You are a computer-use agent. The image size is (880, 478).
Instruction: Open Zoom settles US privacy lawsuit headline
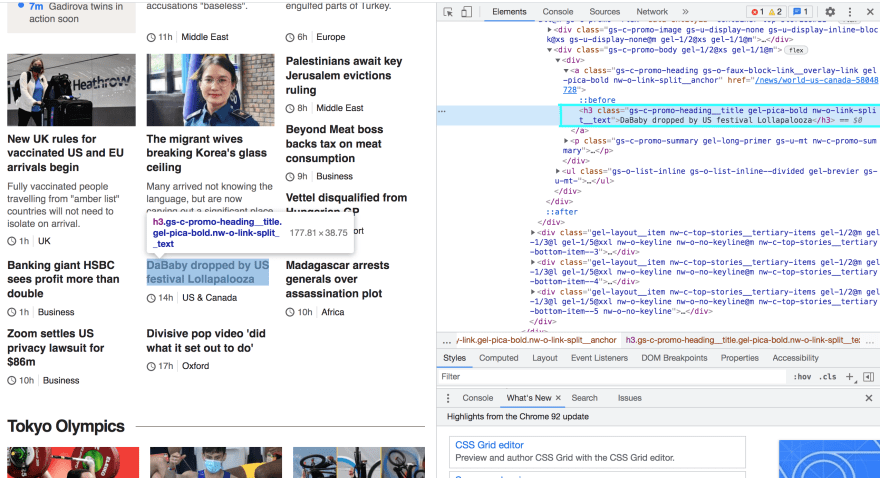56,347
